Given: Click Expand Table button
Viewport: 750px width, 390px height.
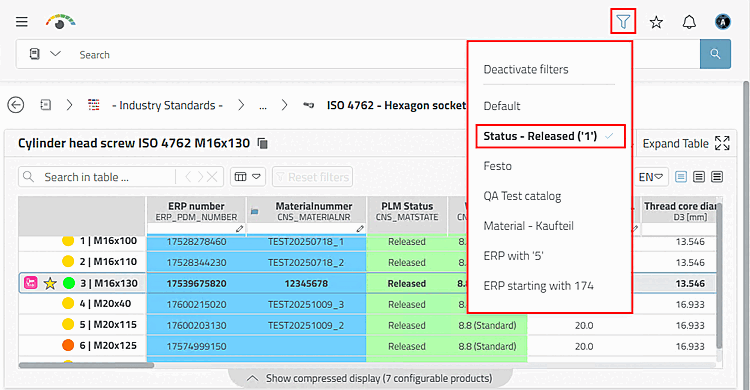Looking at the screenshot, I should [x=686, y=144].
